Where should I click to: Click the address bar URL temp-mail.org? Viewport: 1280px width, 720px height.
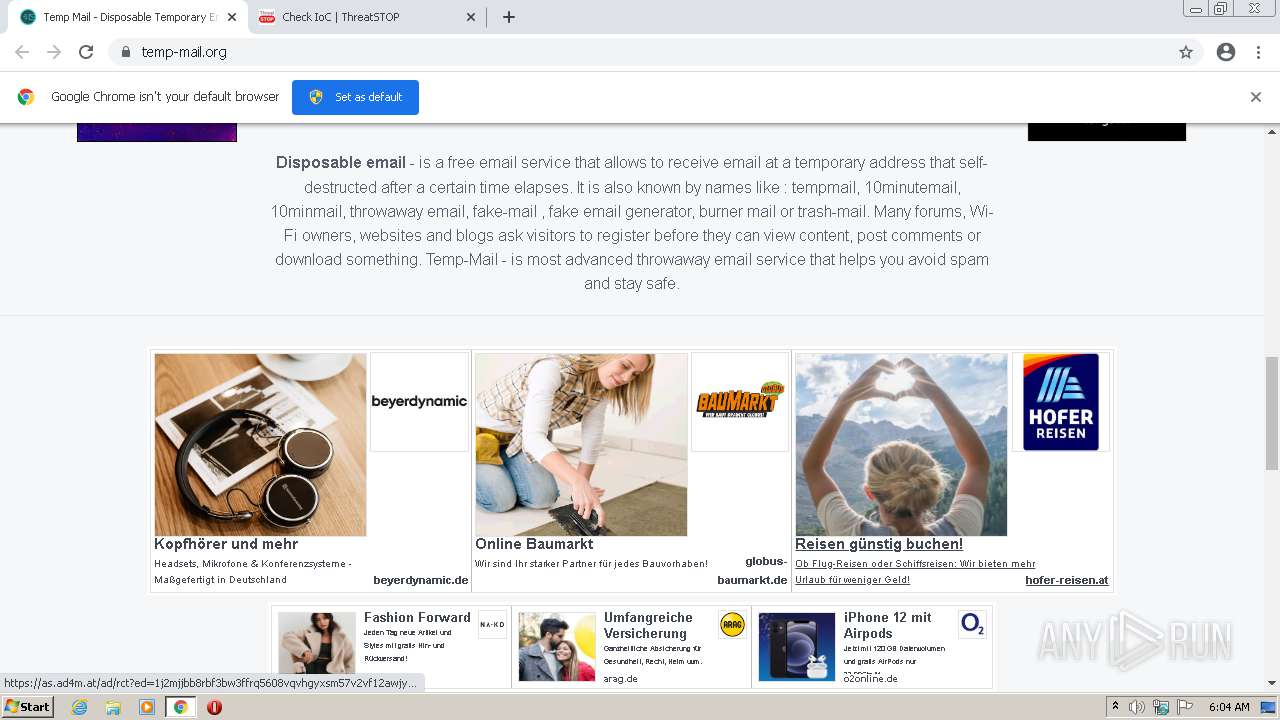pyautogui.click(x=184, y=52)
